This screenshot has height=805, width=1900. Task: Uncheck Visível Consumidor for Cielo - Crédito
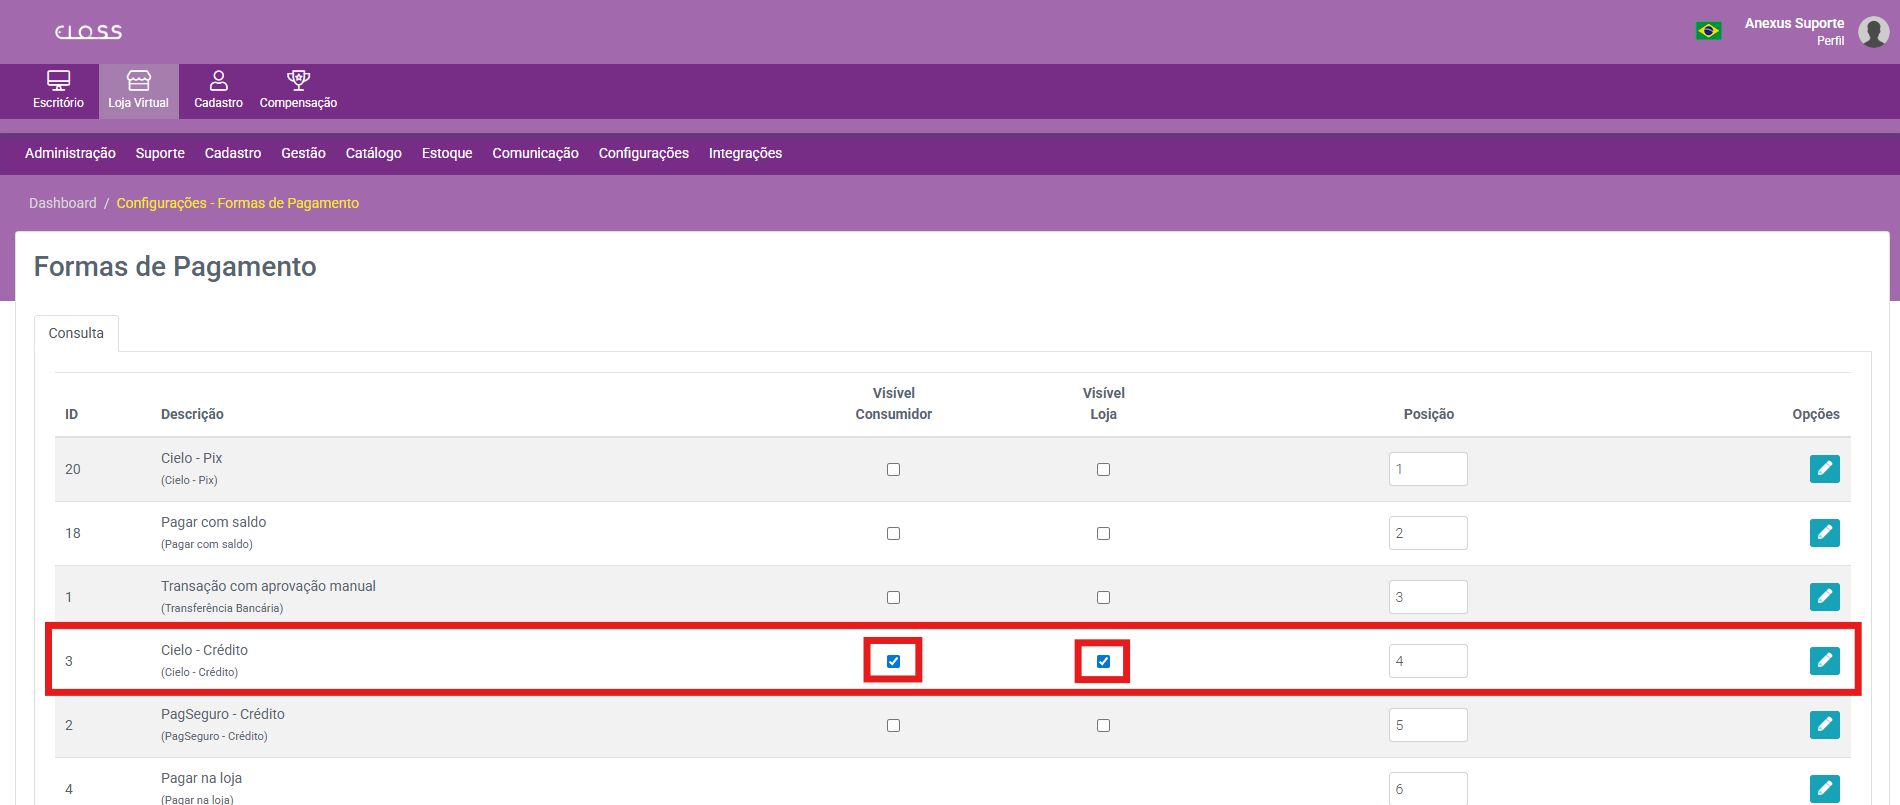tap(893, 661)
